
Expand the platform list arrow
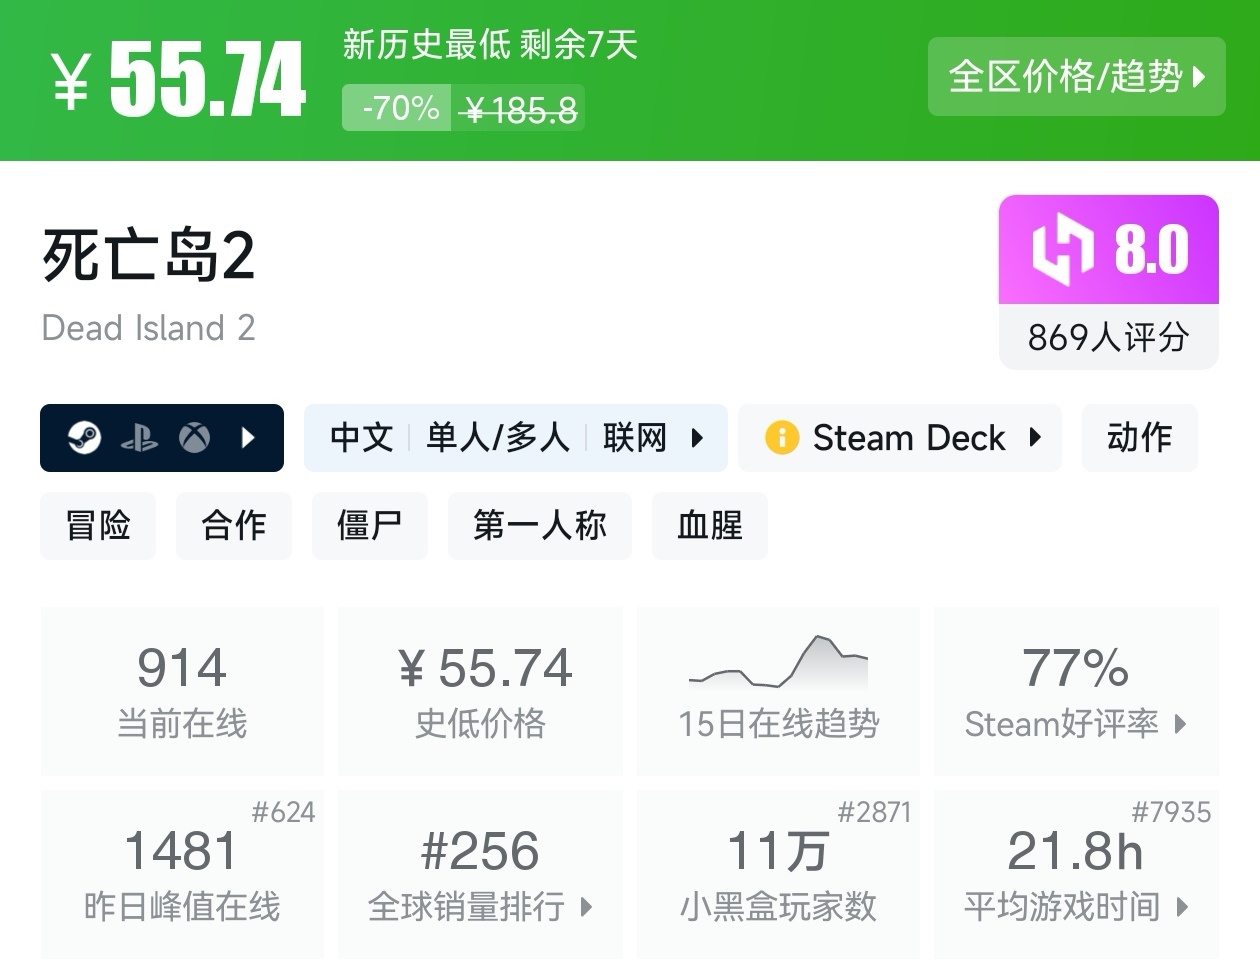pyautogui.click(x=249, y=438)
